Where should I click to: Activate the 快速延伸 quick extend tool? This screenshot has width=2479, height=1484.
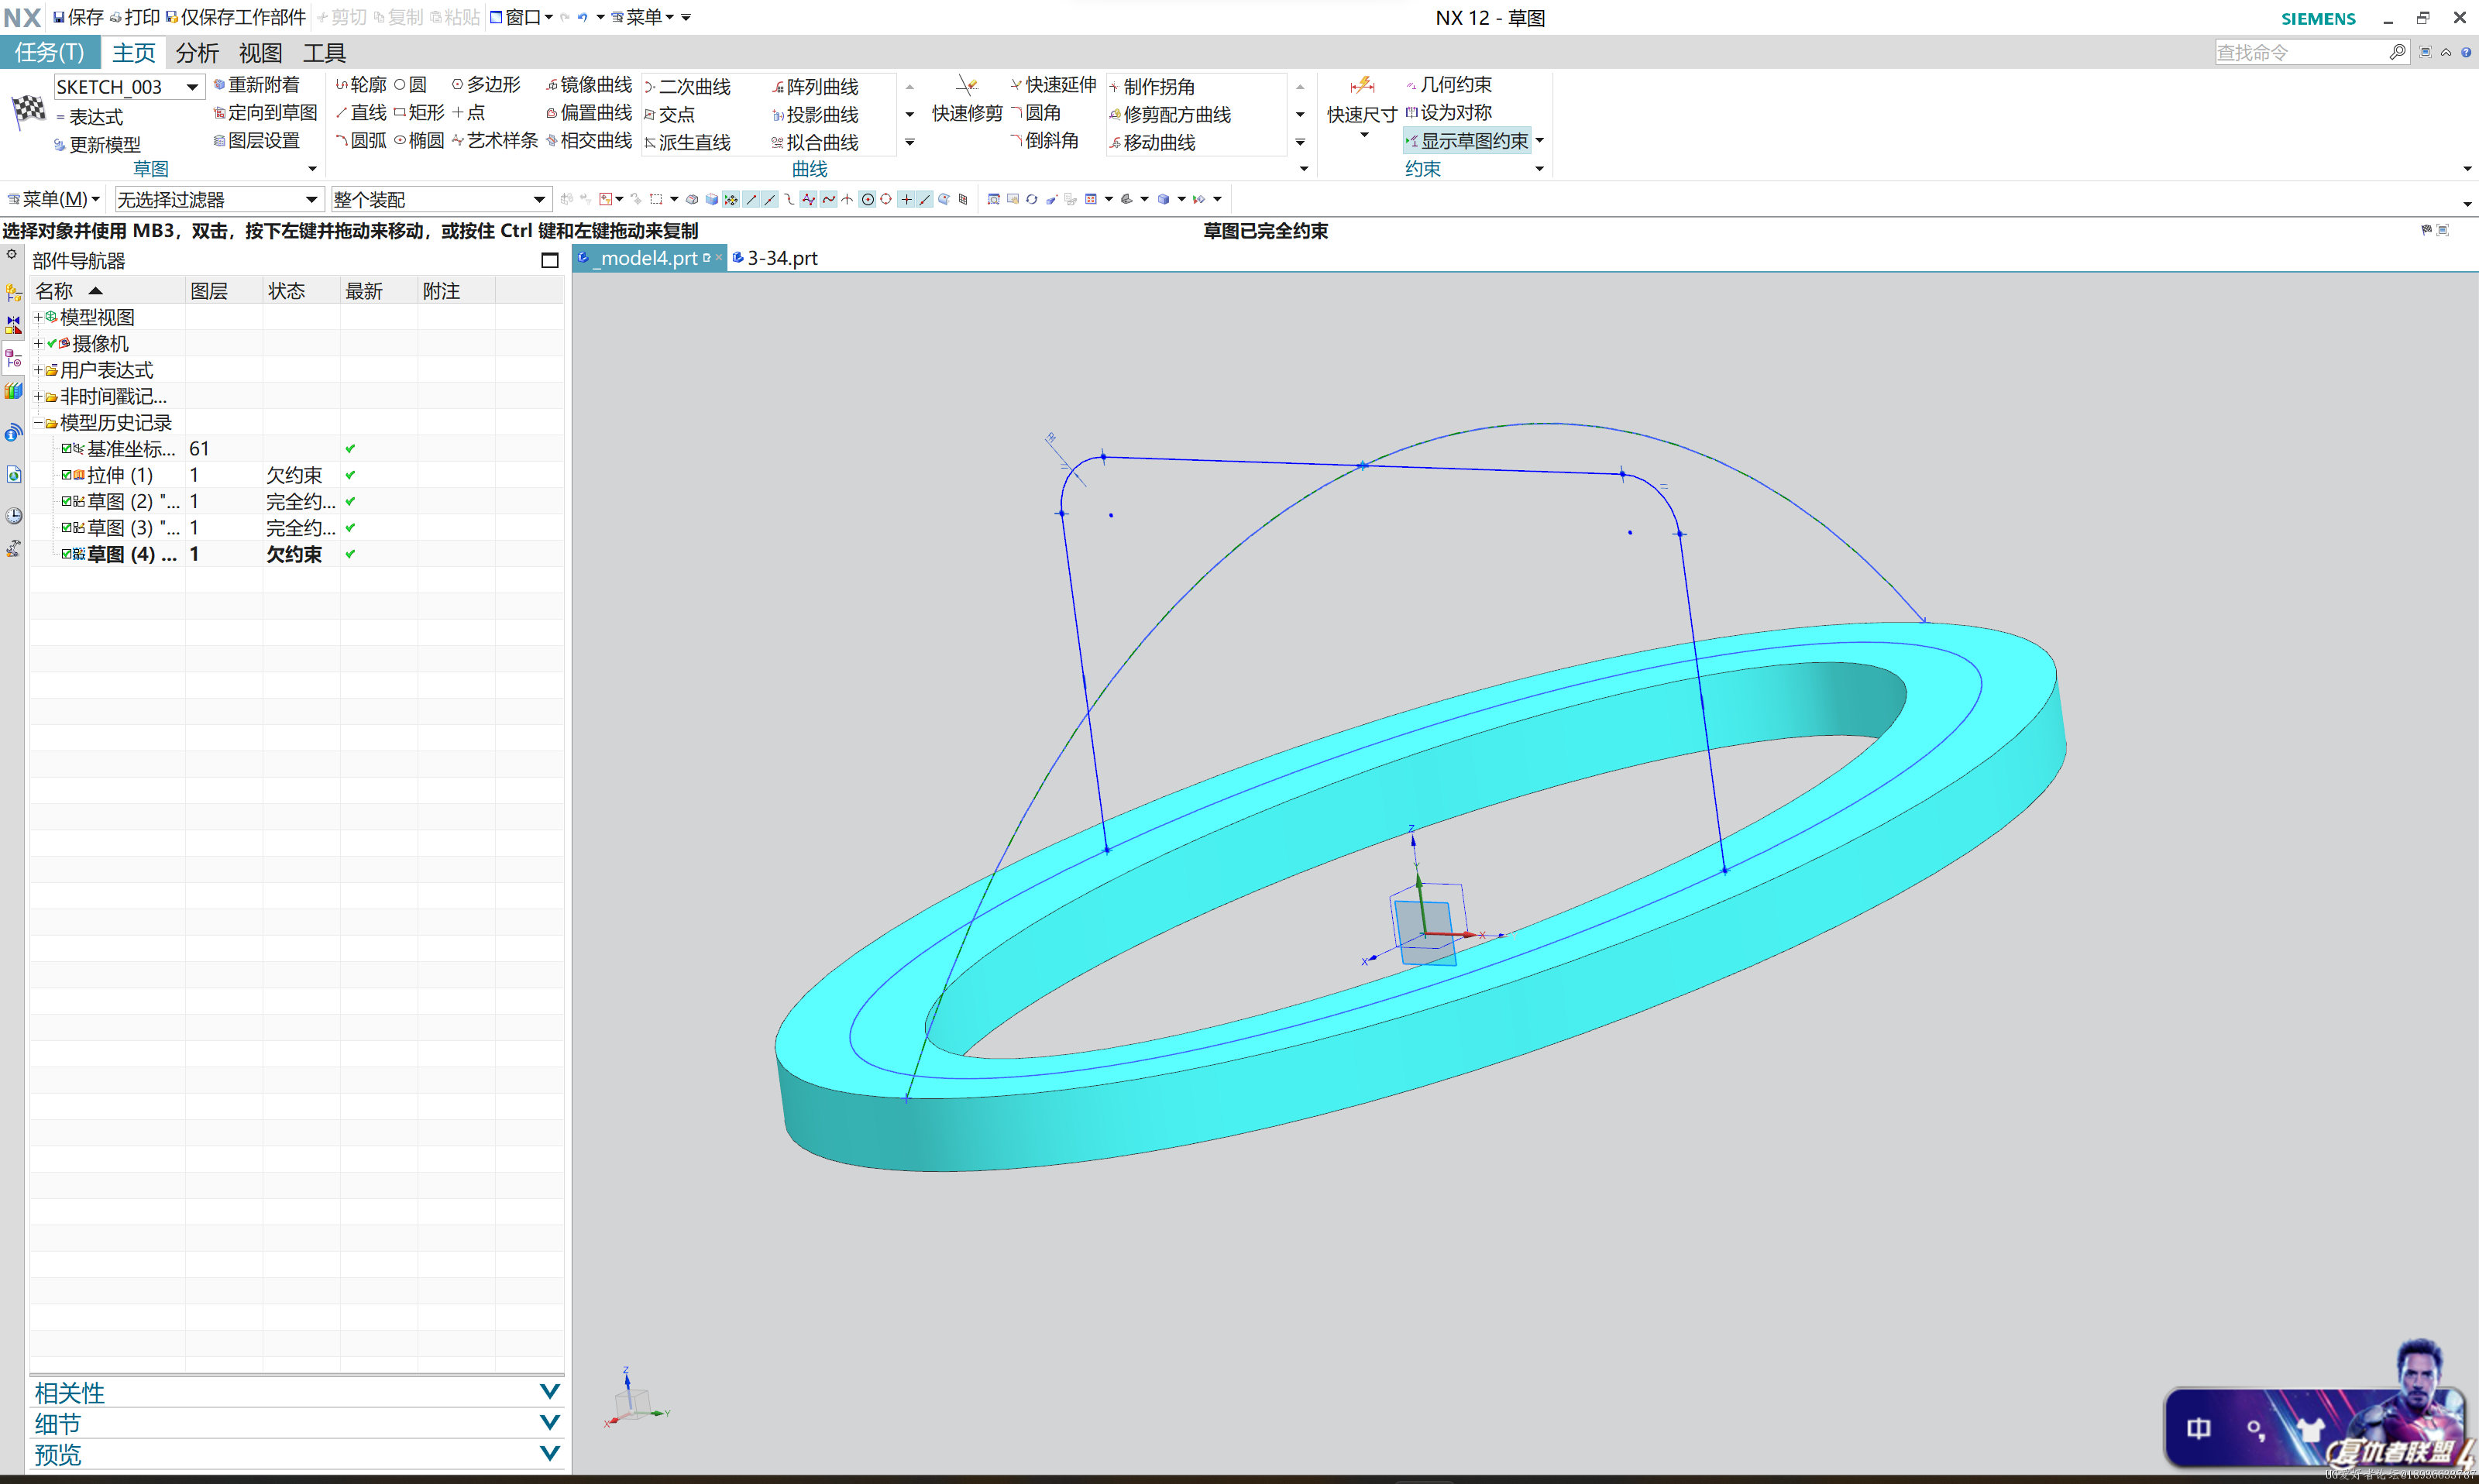click(x=1053, y=85)
